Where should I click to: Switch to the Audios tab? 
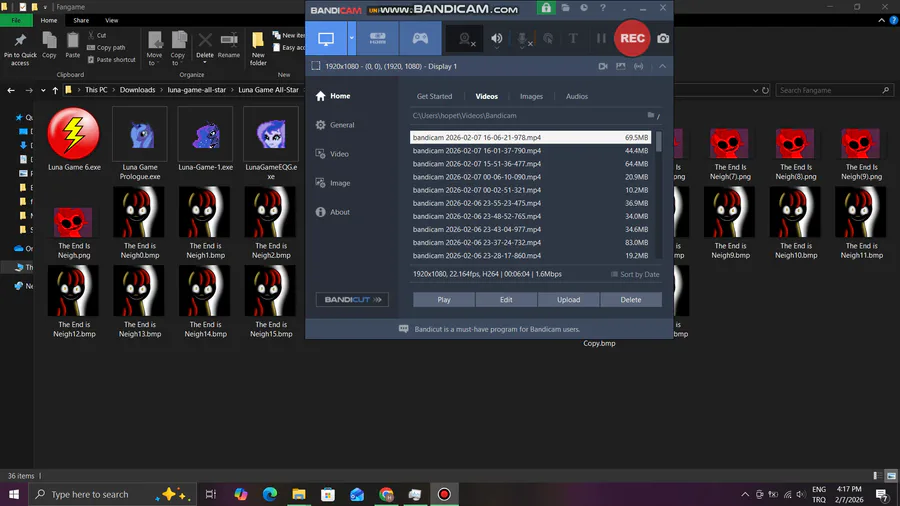577,96
